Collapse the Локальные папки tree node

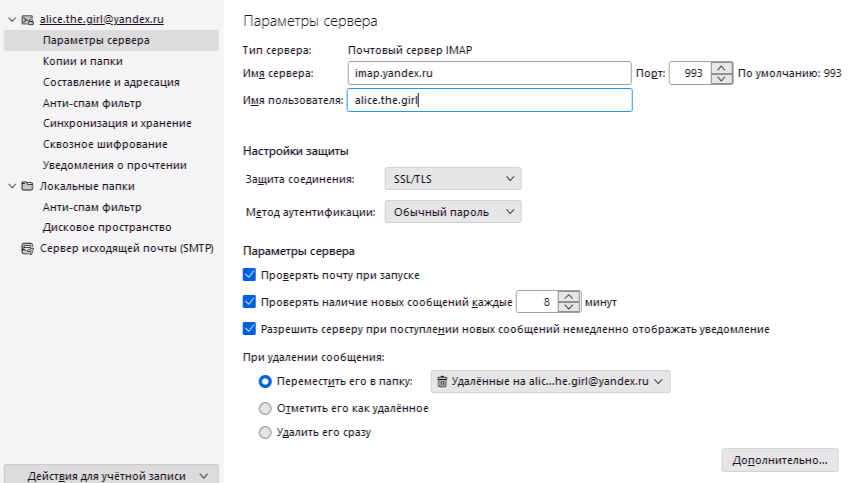coord(11,186)
